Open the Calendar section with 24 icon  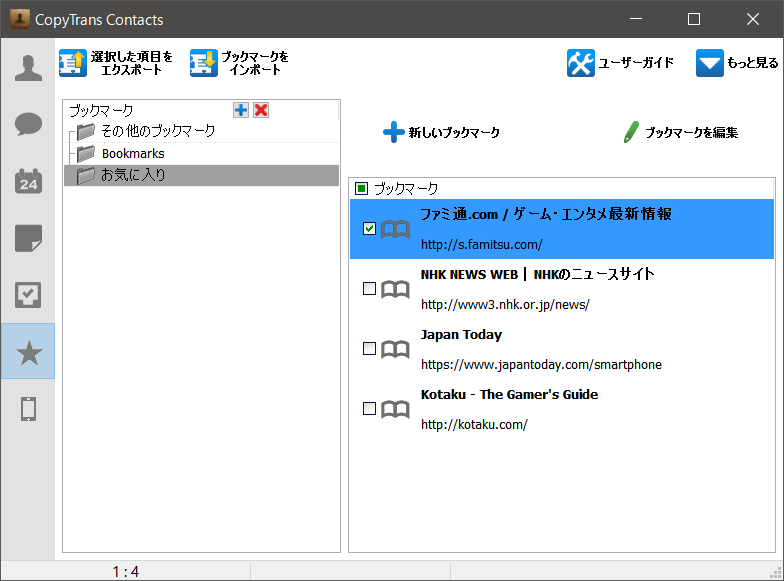28,180
